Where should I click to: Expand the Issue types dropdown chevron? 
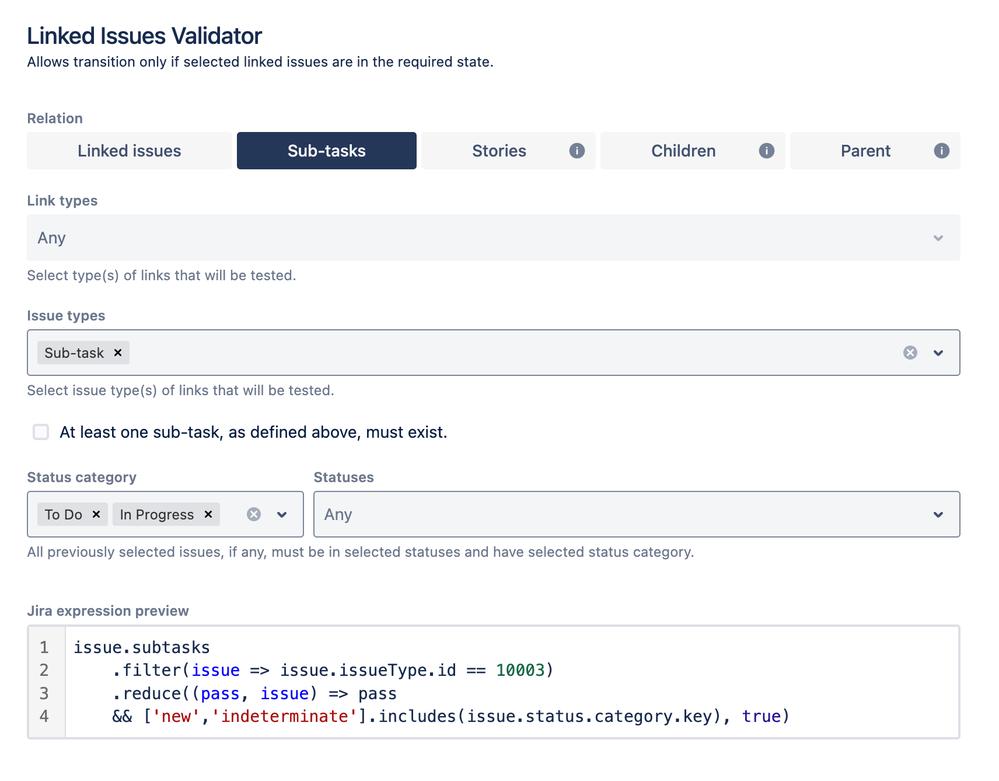938,352
